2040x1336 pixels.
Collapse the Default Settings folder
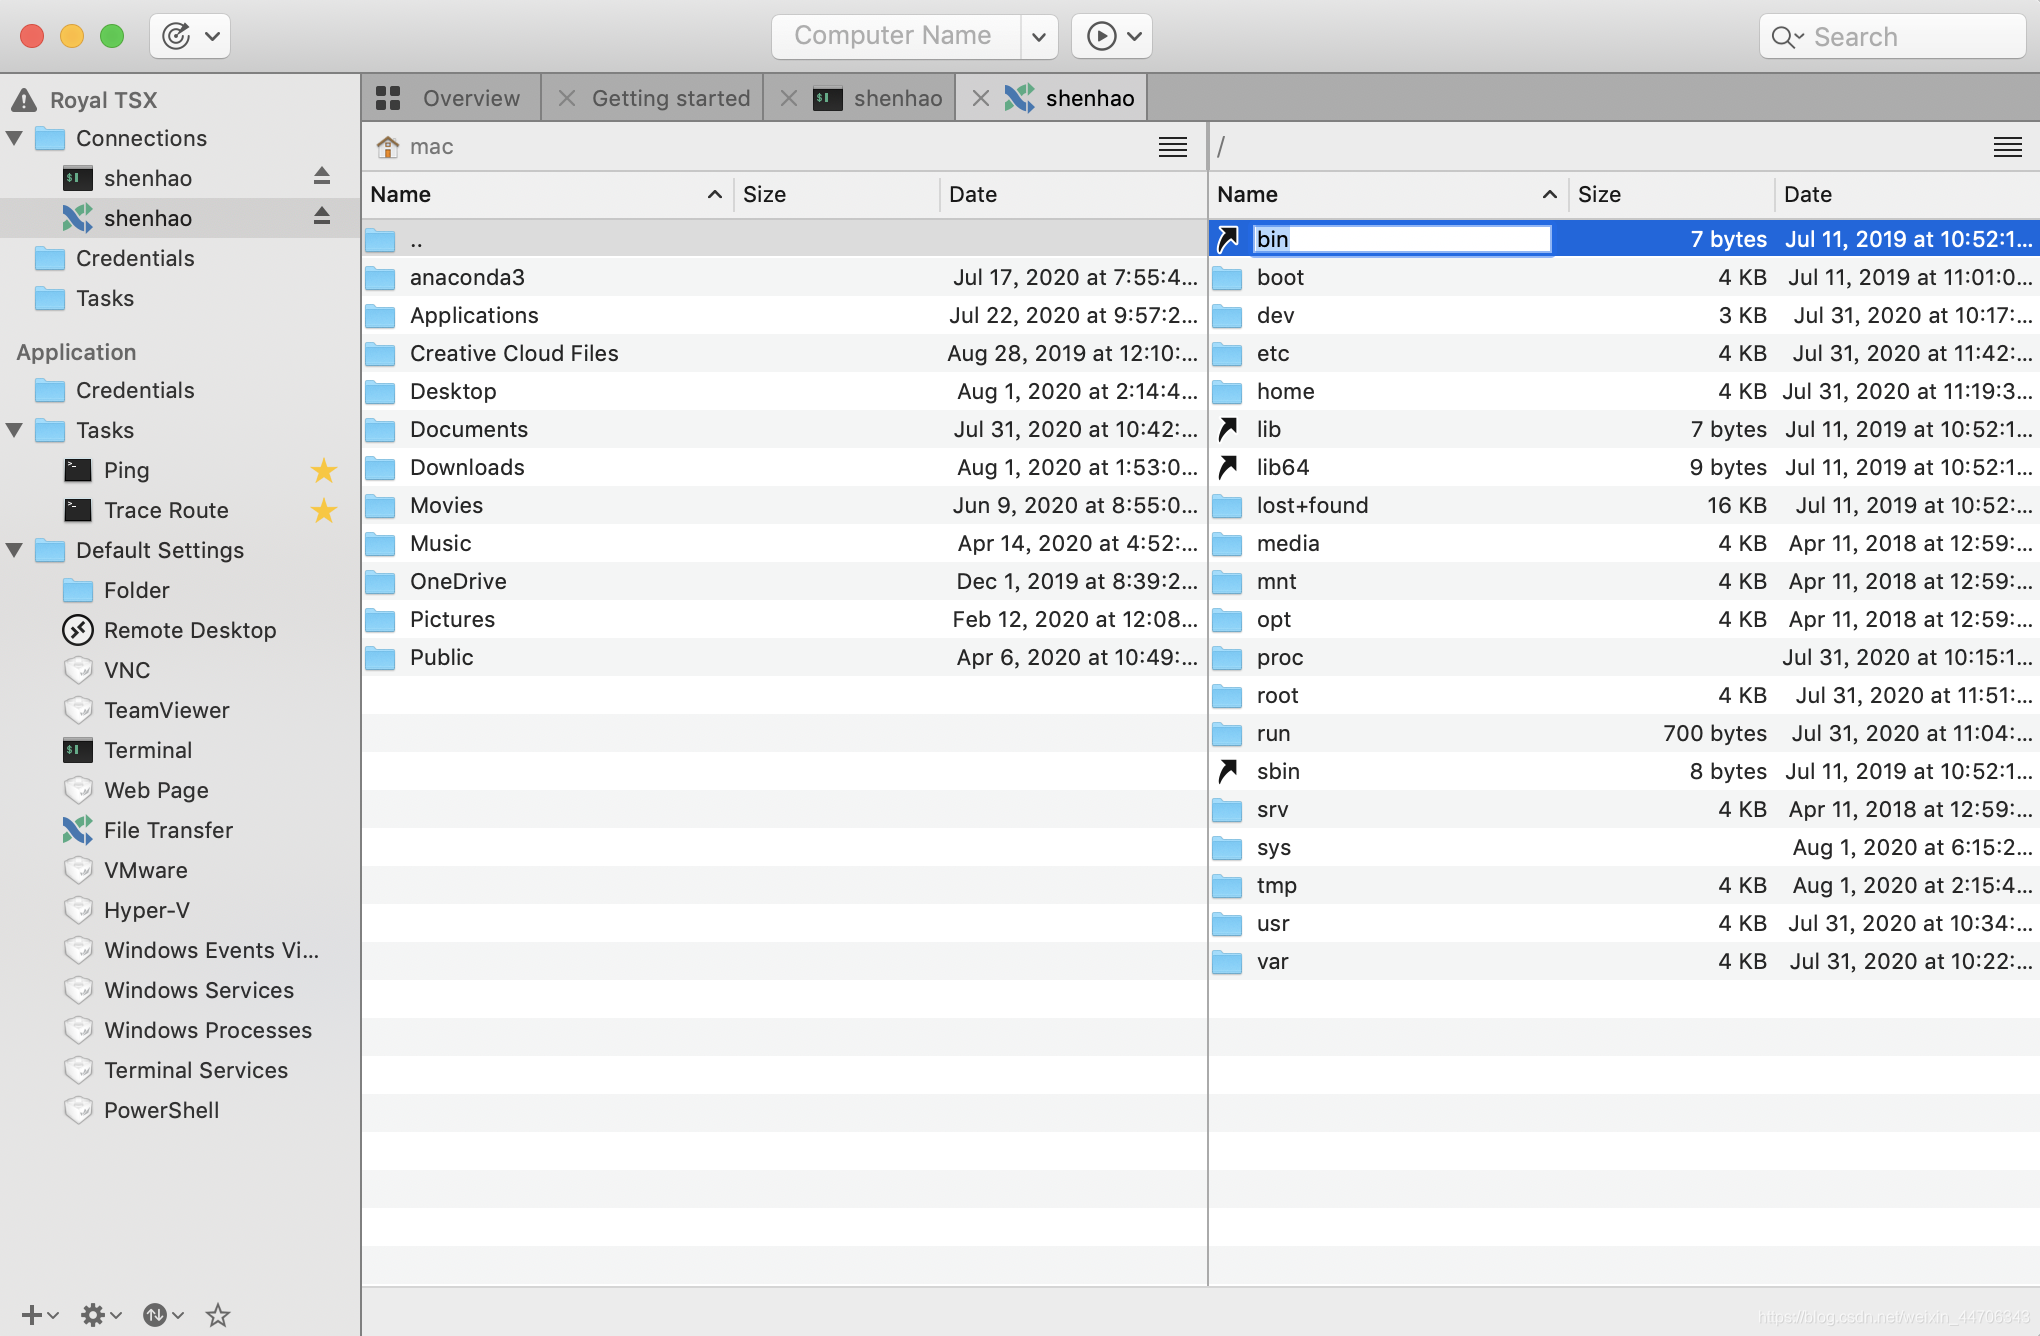pyautogui.click(x=15, y=550)
